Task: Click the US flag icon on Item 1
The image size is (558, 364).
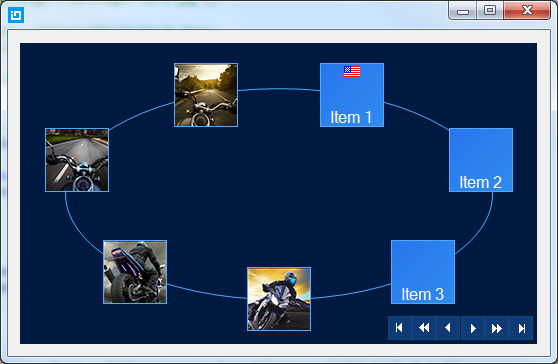Action: [352, 71]
